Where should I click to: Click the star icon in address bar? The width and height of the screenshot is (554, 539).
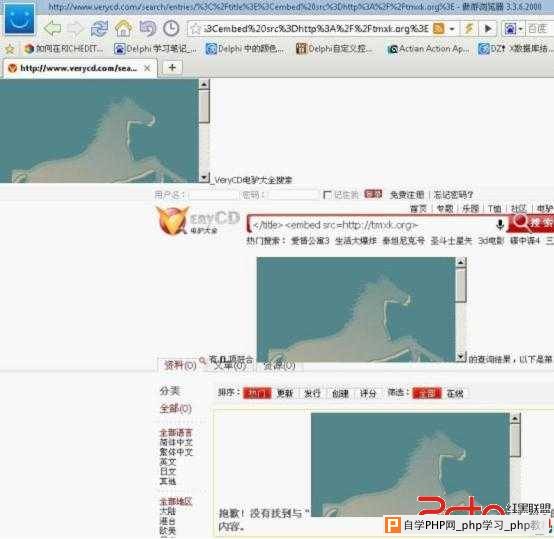point(195,29)
